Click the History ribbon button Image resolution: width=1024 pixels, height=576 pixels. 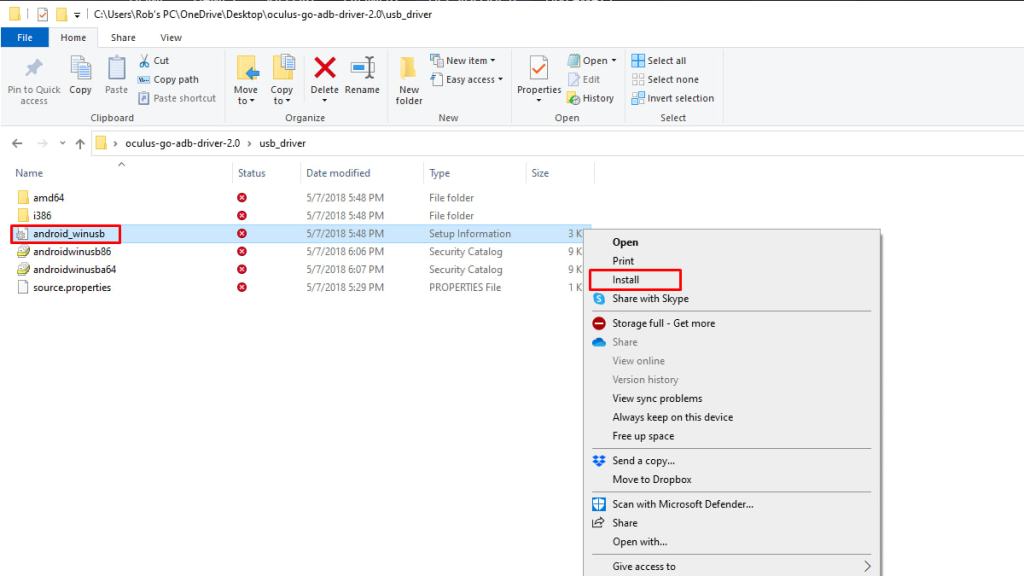(590, 98)
